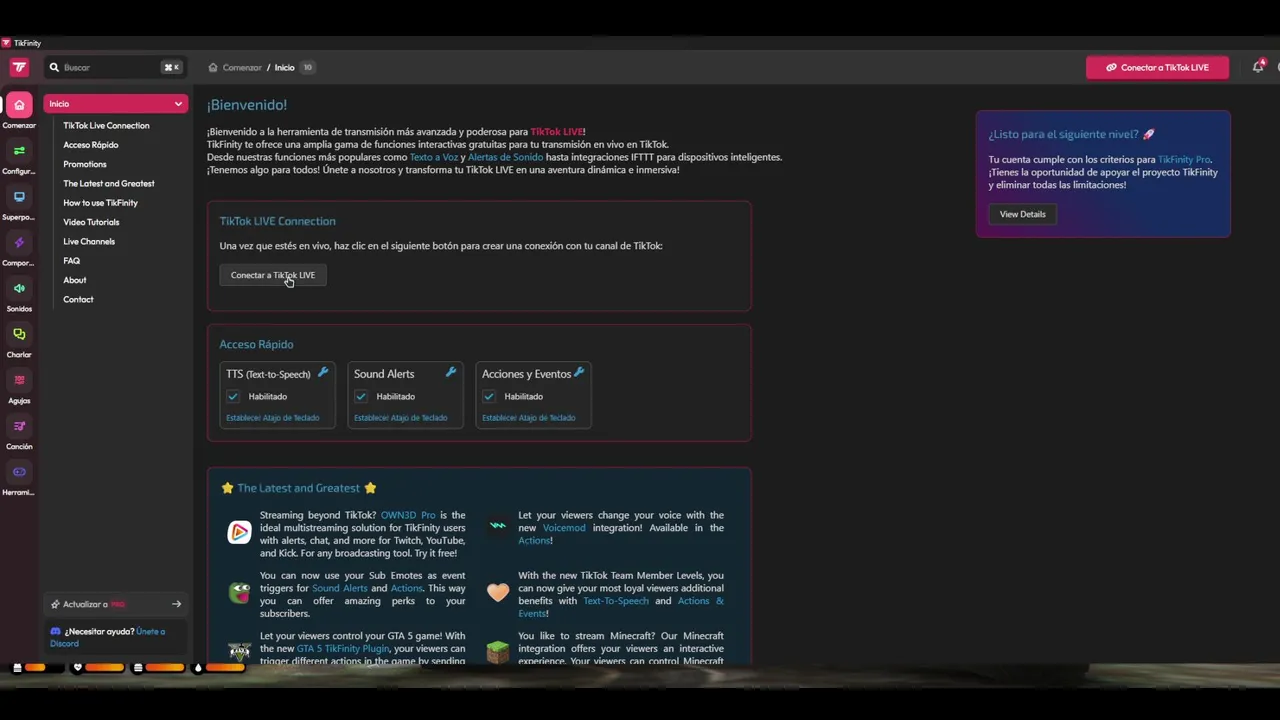Click the search magnifier icon
Screen dimensions: 1280x720
(x=54, y=67)
